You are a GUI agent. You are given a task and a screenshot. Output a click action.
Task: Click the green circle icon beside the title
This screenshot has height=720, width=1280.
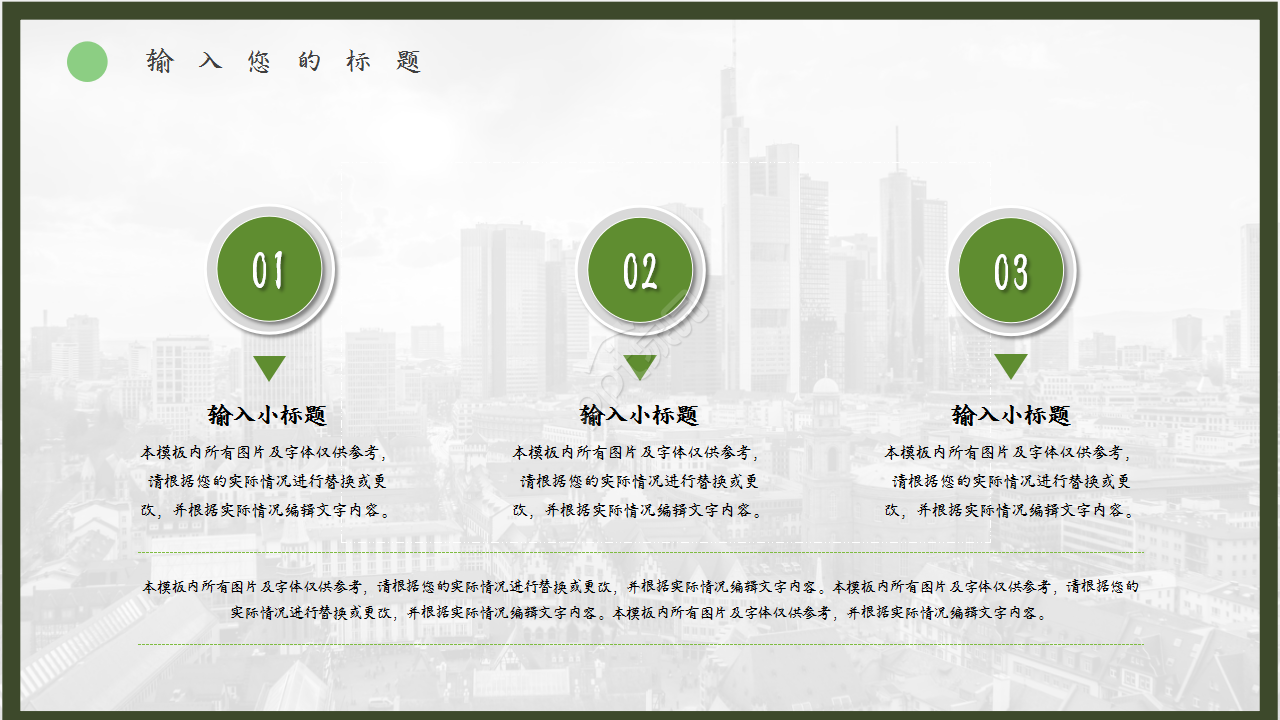pyautogui.click(x=88, y=60)
